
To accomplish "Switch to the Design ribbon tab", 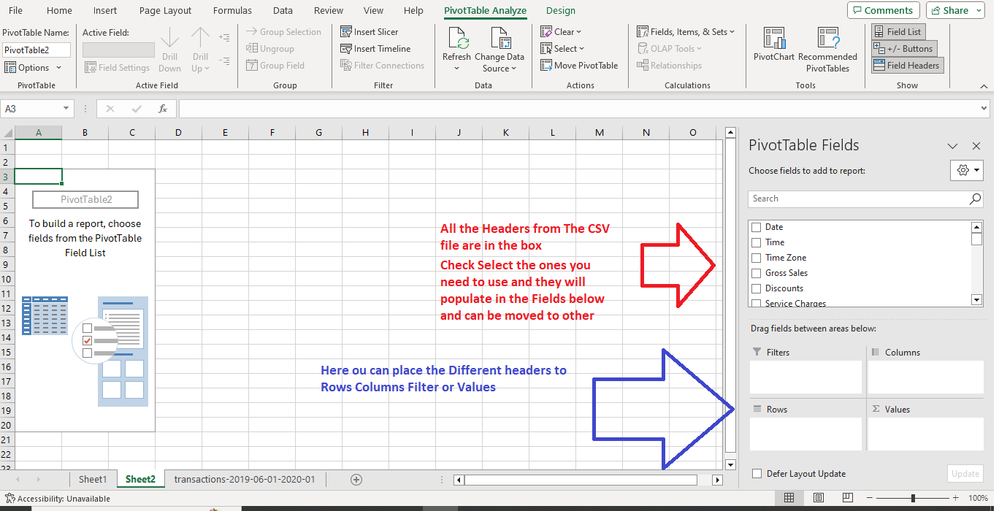I will pos(560,11).
